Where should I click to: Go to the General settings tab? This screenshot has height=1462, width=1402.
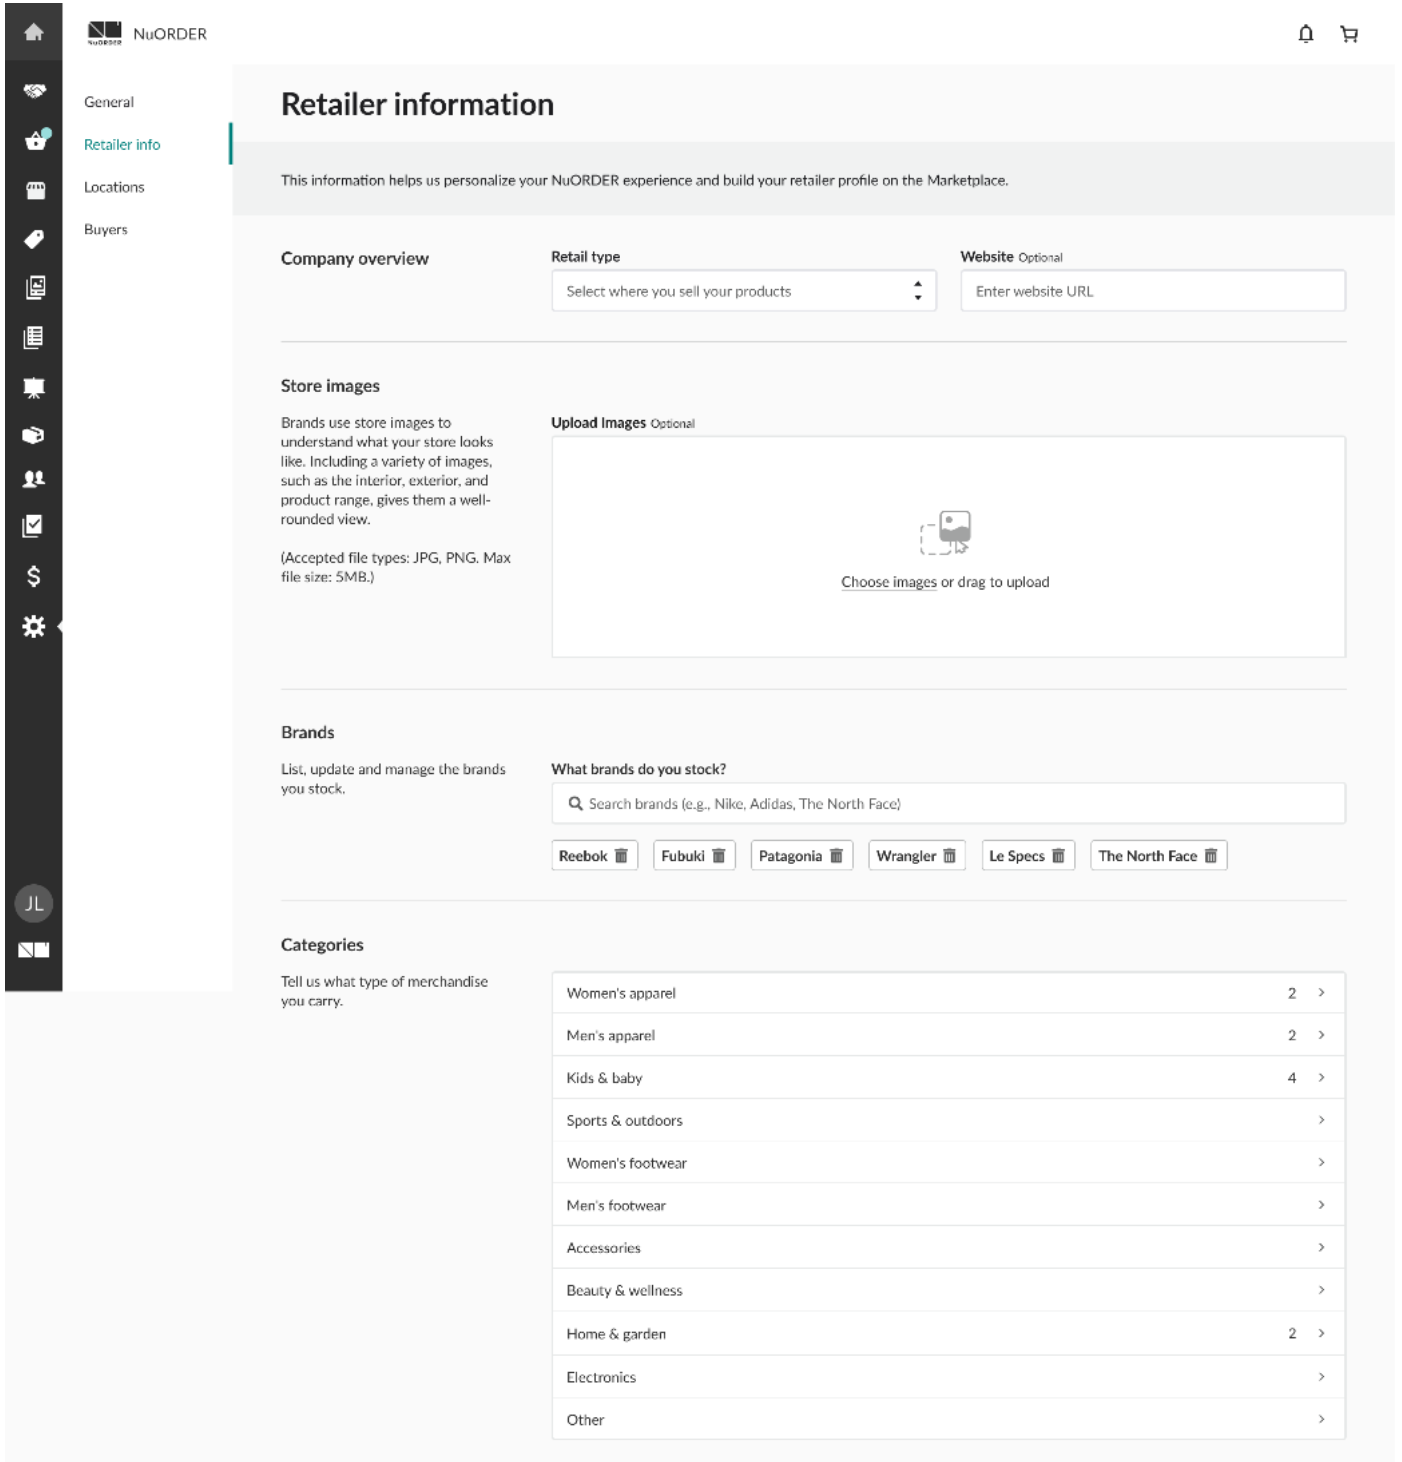tap(109, 102)
